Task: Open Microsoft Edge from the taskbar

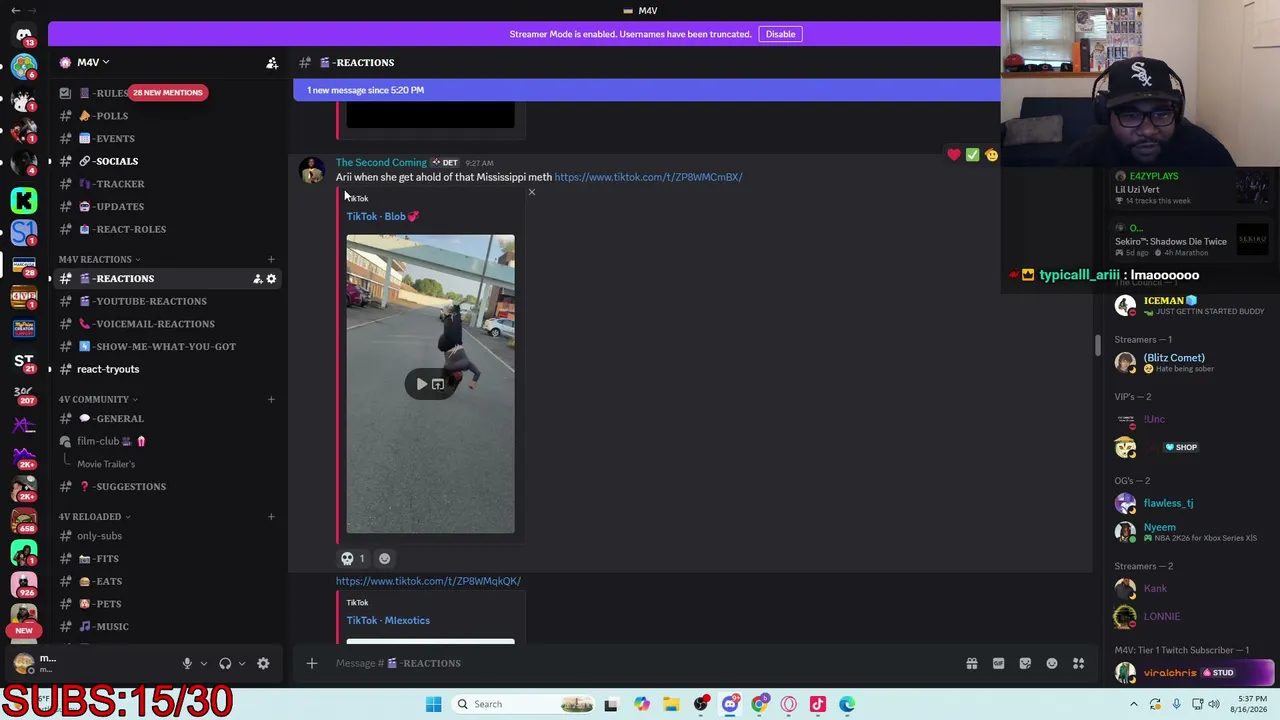Action: click(x=847, y=704)
